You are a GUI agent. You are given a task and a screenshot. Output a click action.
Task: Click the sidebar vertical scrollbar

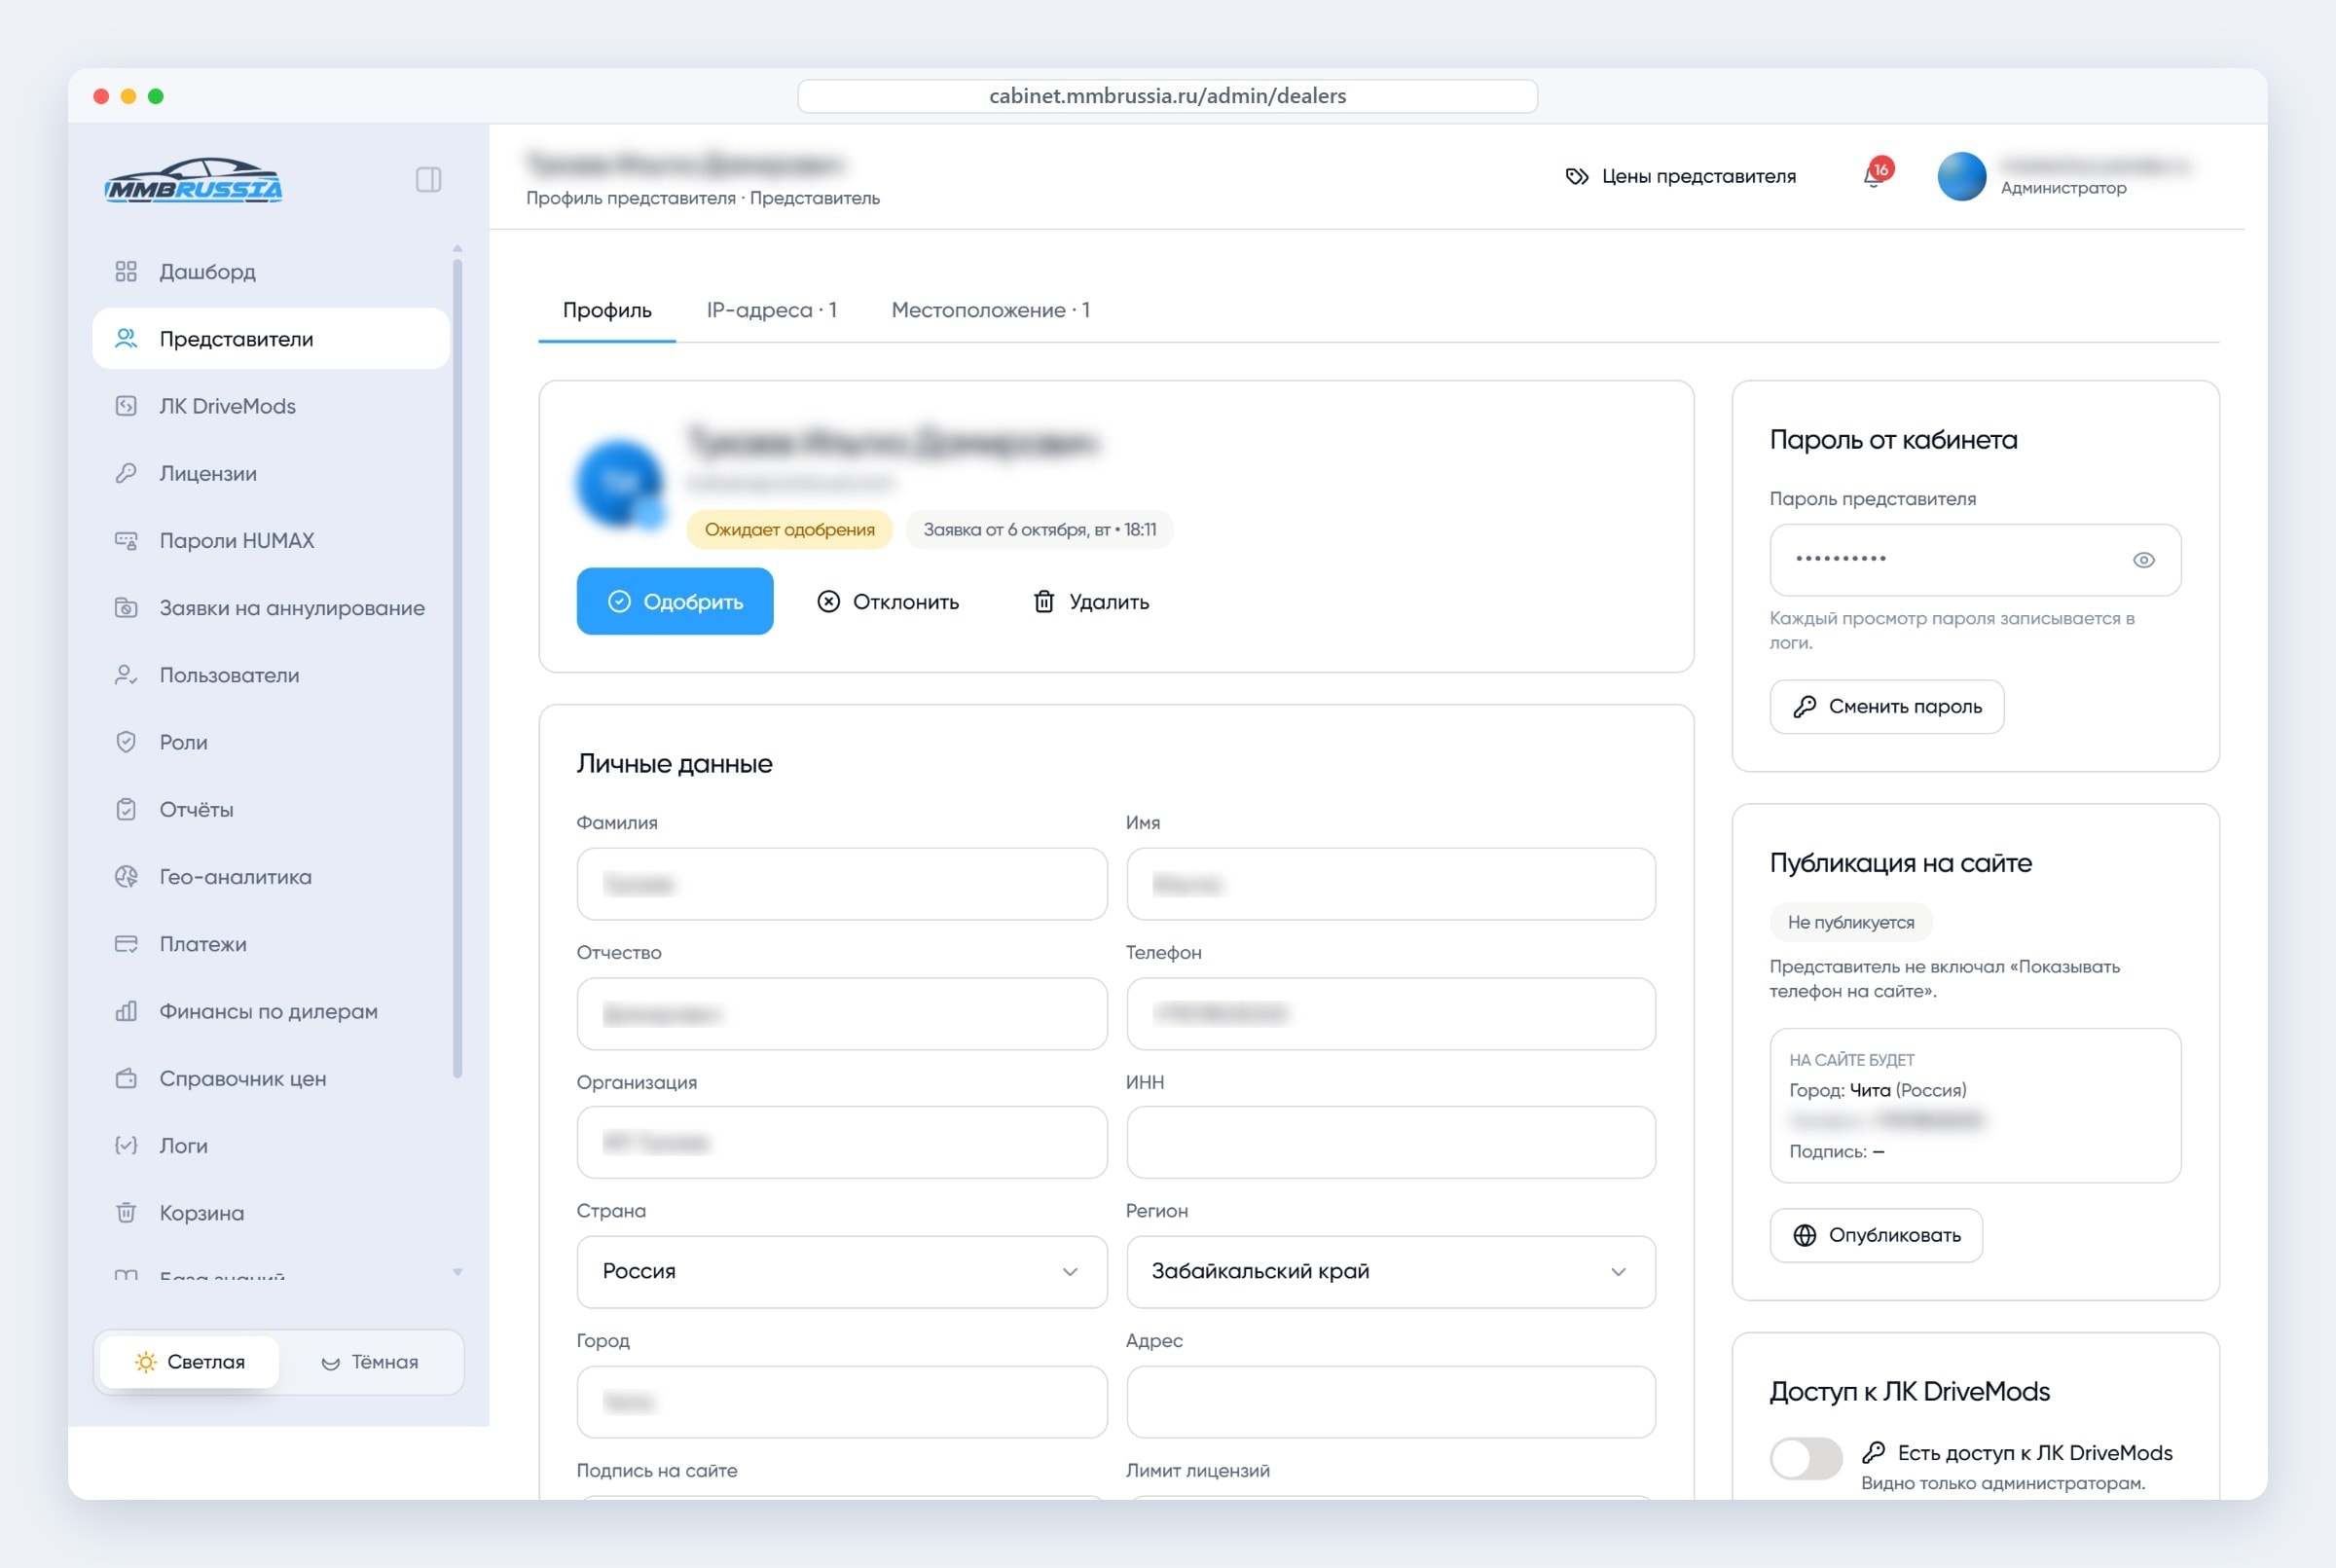457,668
